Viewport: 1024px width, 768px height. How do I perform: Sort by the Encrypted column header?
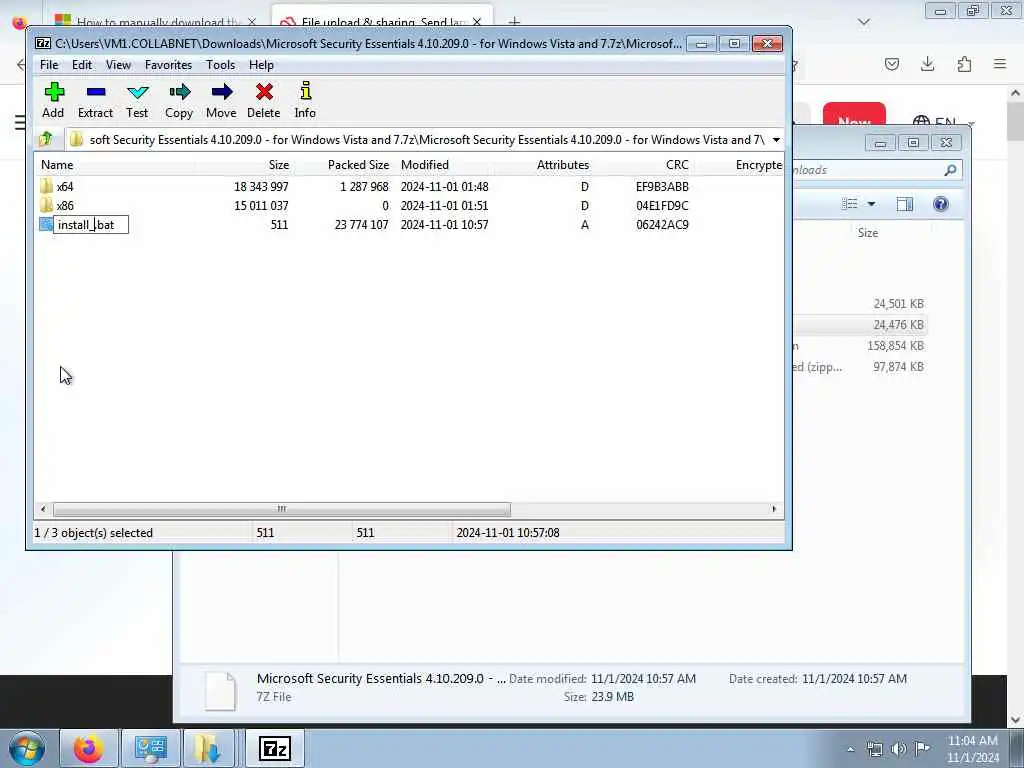[758, 165]
